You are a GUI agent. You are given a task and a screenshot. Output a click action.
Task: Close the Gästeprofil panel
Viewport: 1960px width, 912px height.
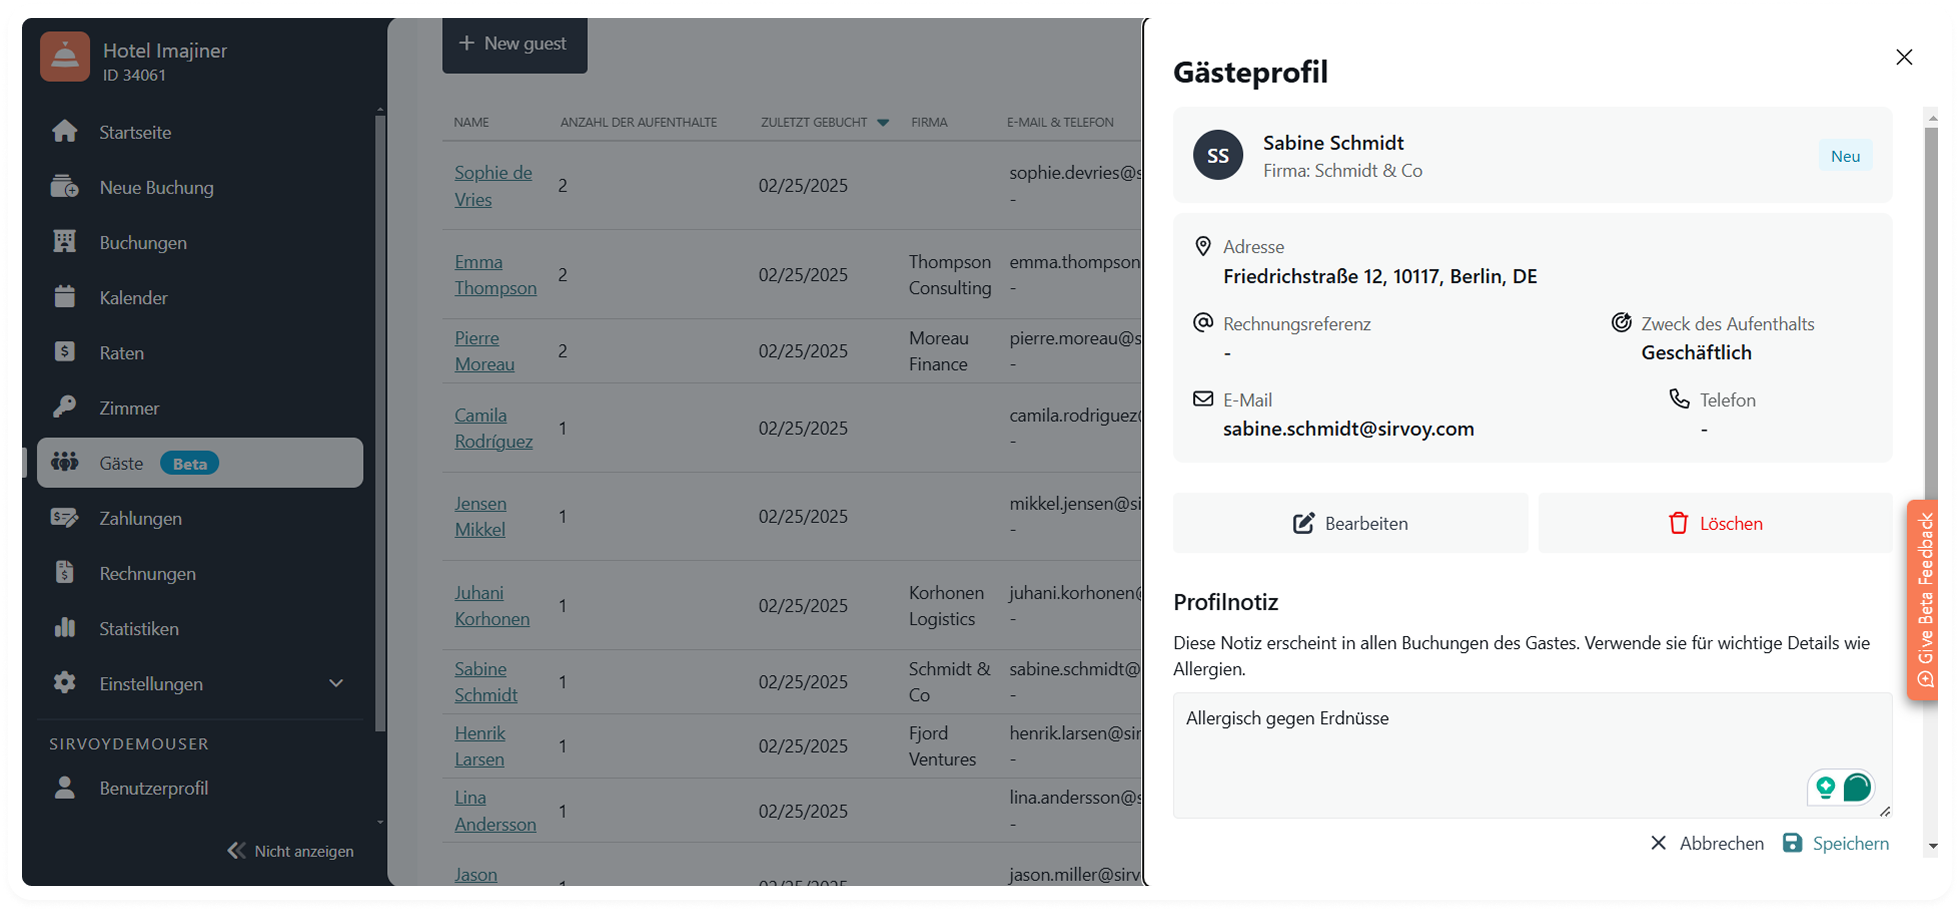(x=1904, y=57)
